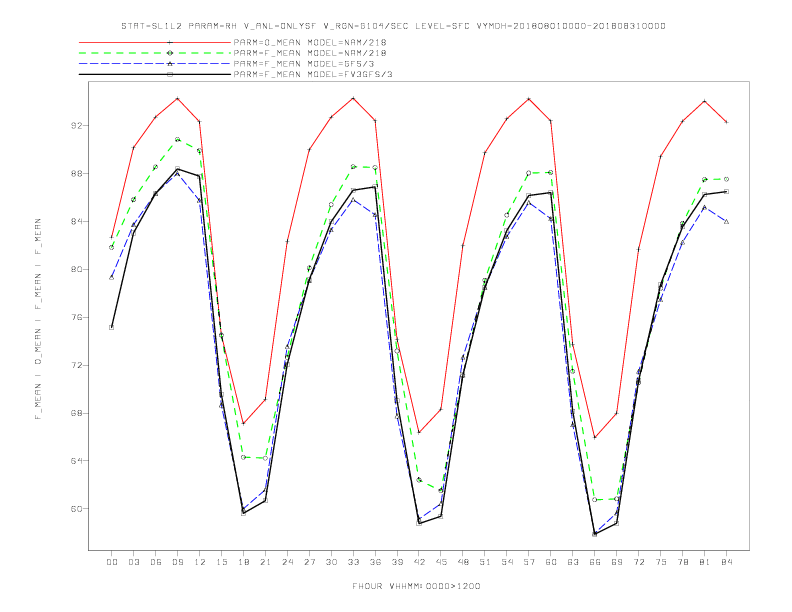Click green NAM circle marker at hour 09
Viewport: 792px width, 612px height.
(x=177, y=139)
